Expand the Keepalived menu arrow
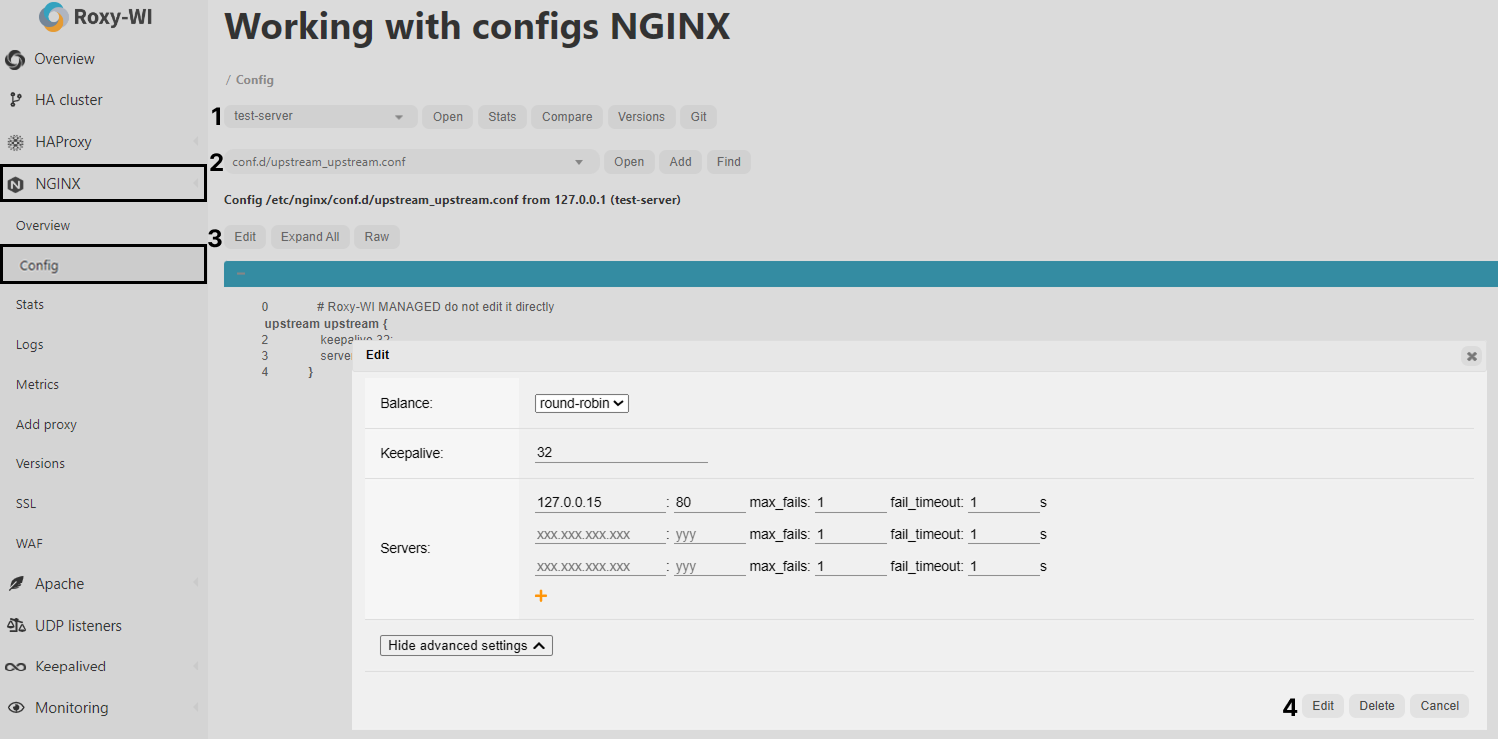Screen dimensions: 1498x739 click(x=196, y=667)
